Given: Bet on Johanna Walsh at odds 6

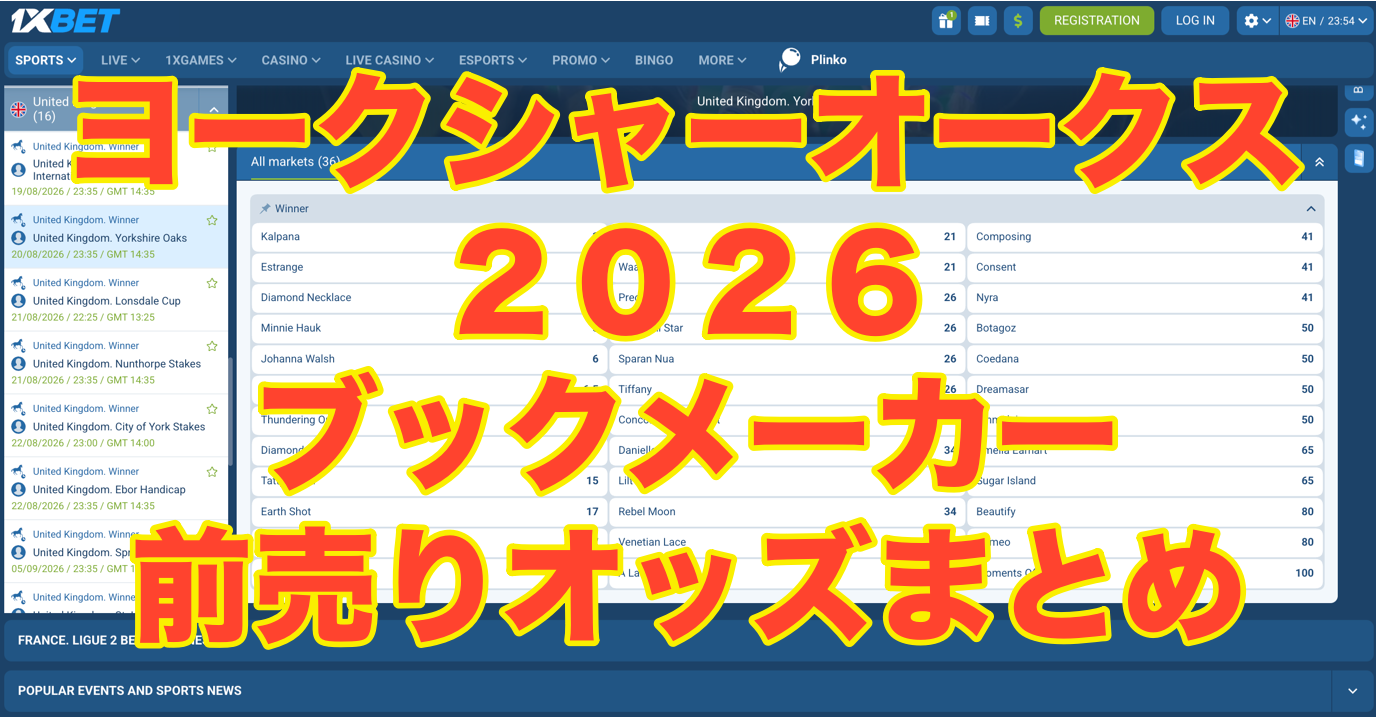Looking at the screenshot, I should (x=429, y=359).
